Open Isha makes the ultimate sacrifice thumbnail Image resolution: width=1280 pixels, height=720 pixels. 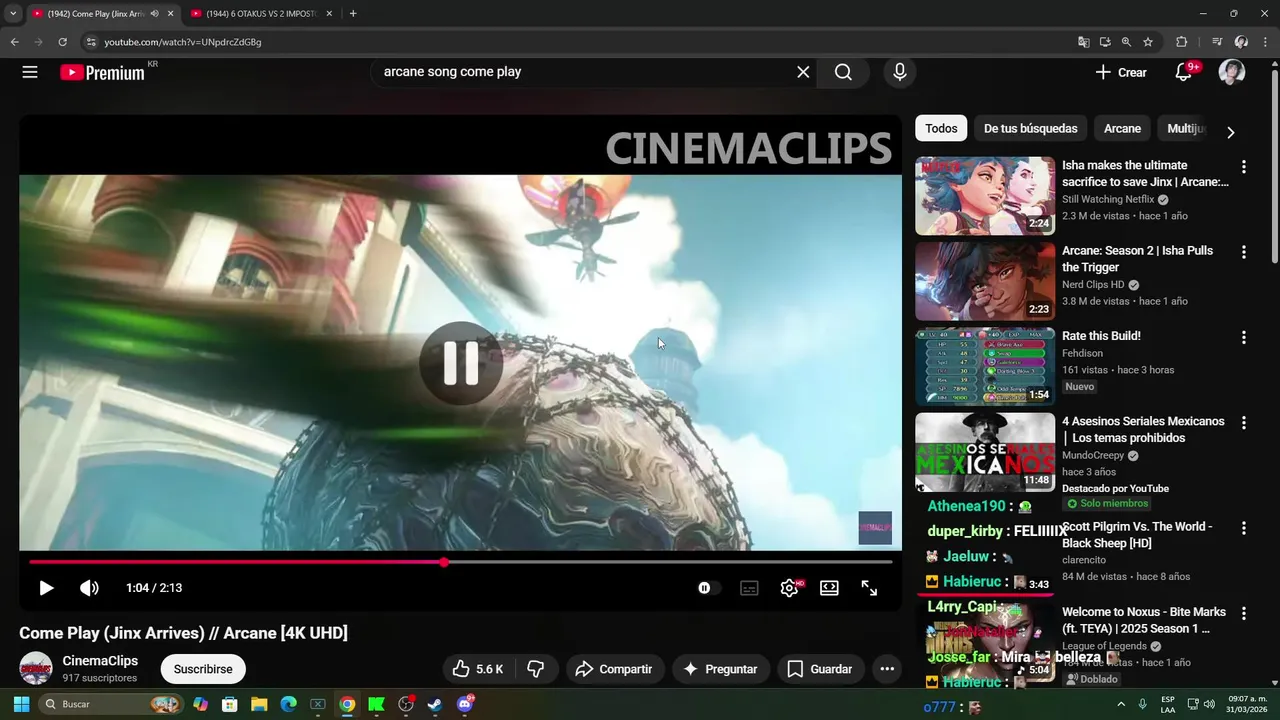tap(985, 195)
